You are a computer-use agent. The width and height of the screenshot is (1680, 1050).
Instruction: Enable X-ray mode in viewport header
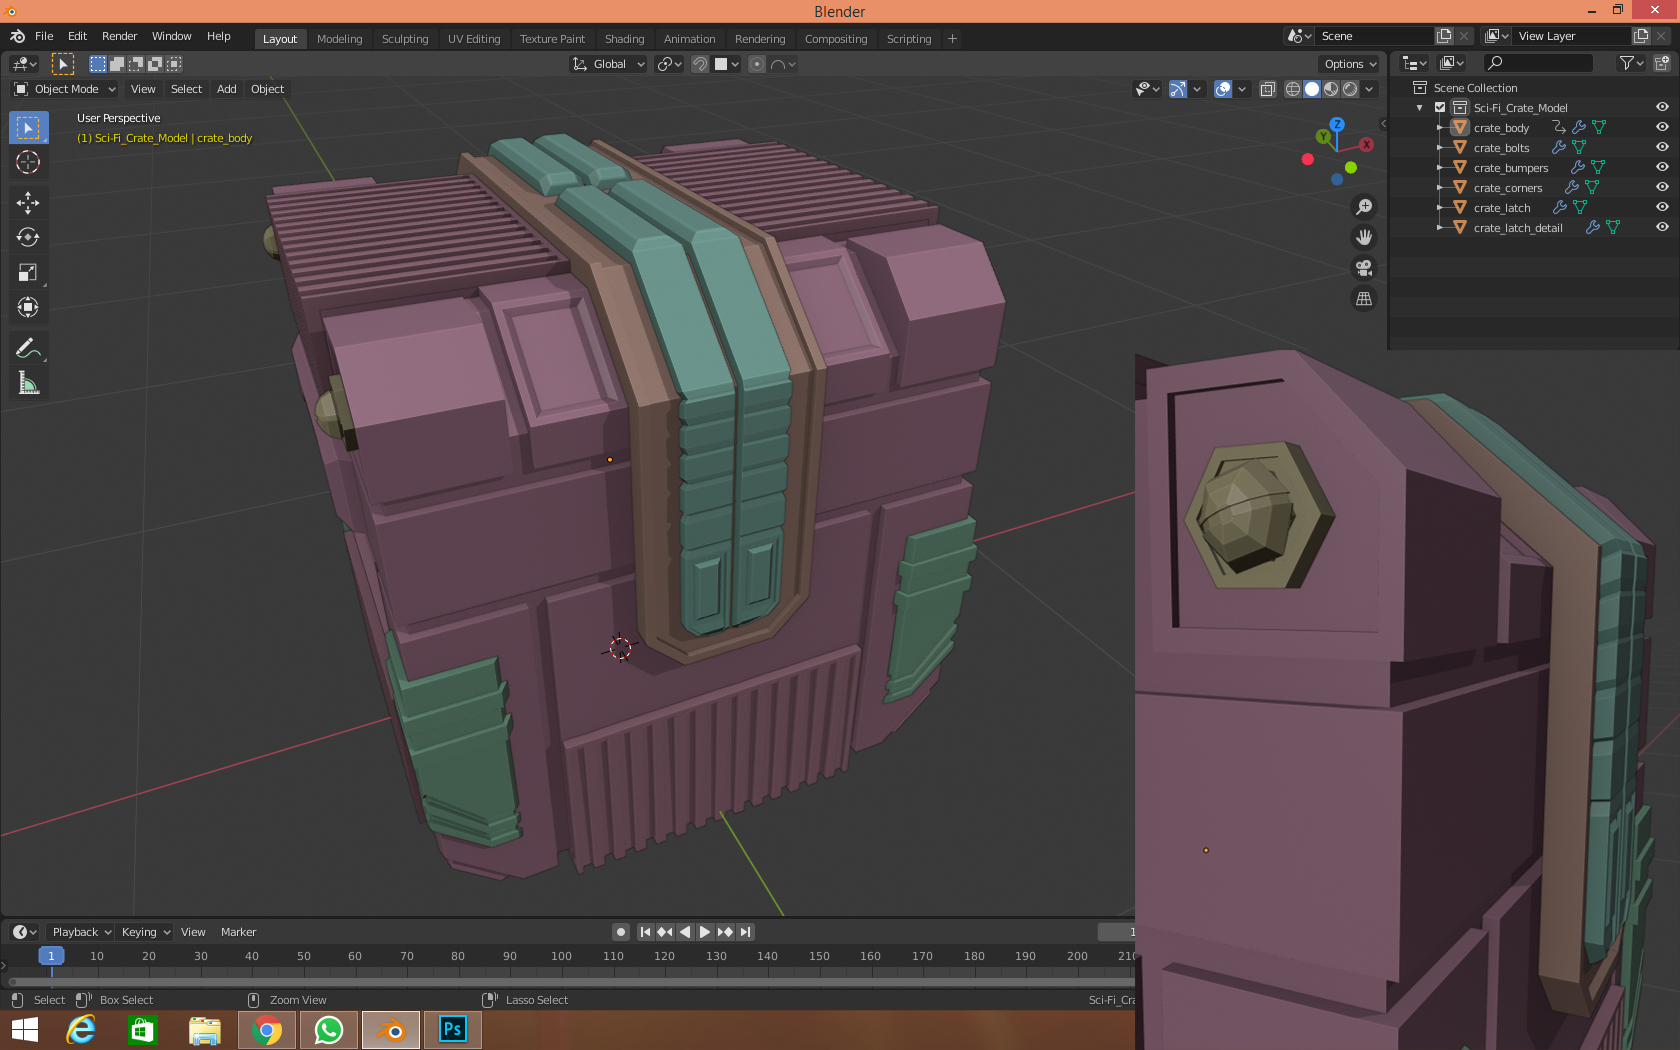[x=1268, y=89]
